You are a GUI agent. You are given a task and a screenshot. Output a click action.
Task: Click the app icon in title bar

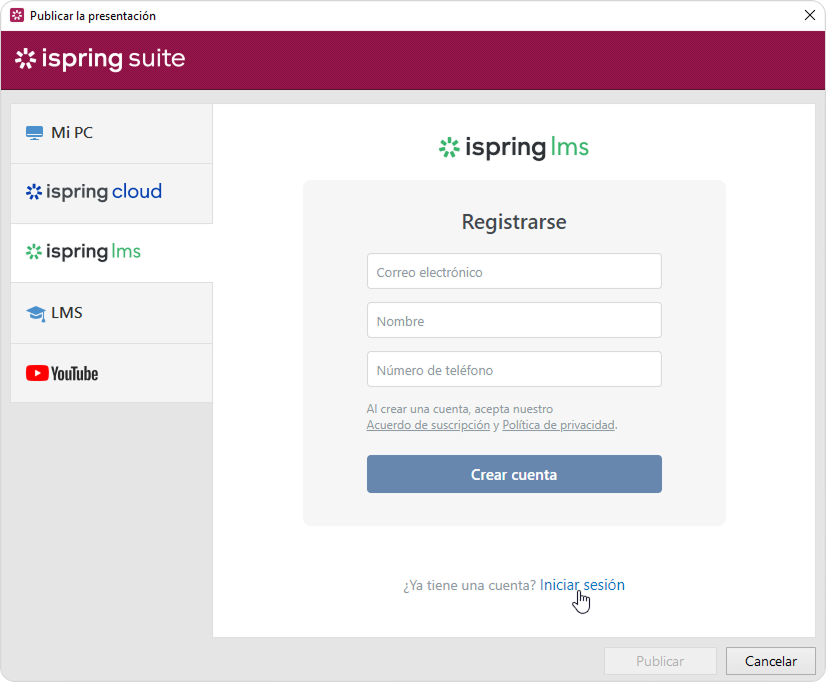(x=16, y=16)
